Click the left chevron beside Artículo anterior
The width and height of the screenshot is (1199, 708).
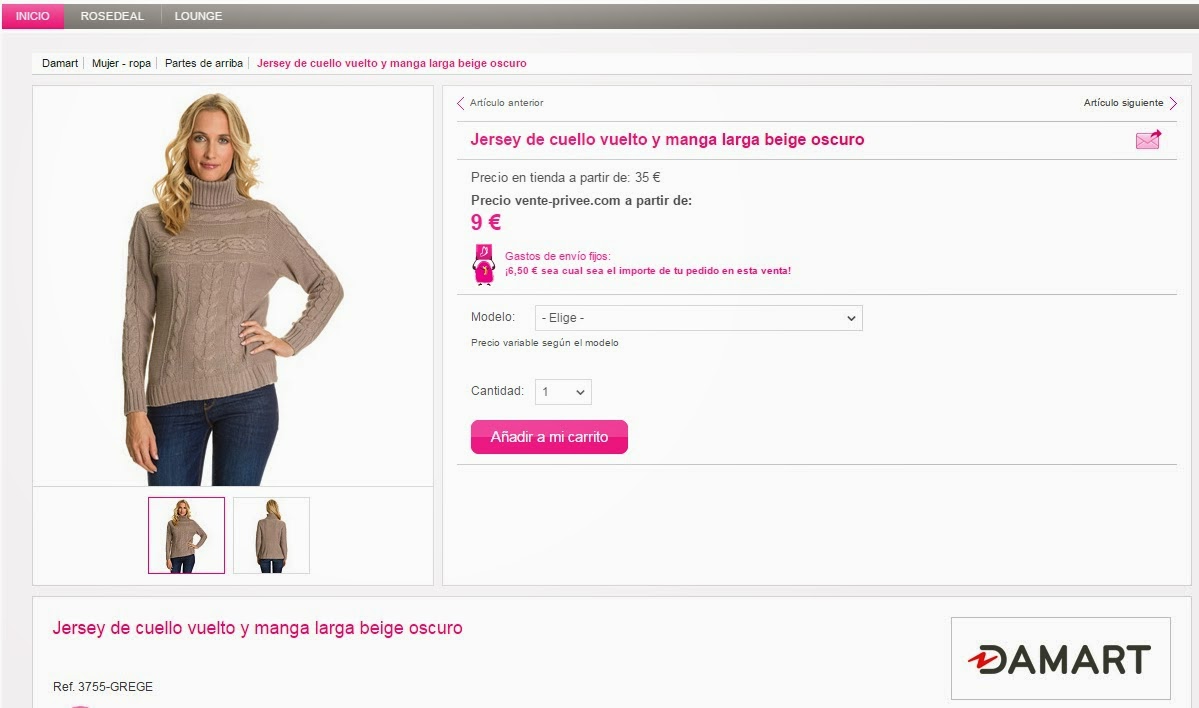click(x=460, y=103)
